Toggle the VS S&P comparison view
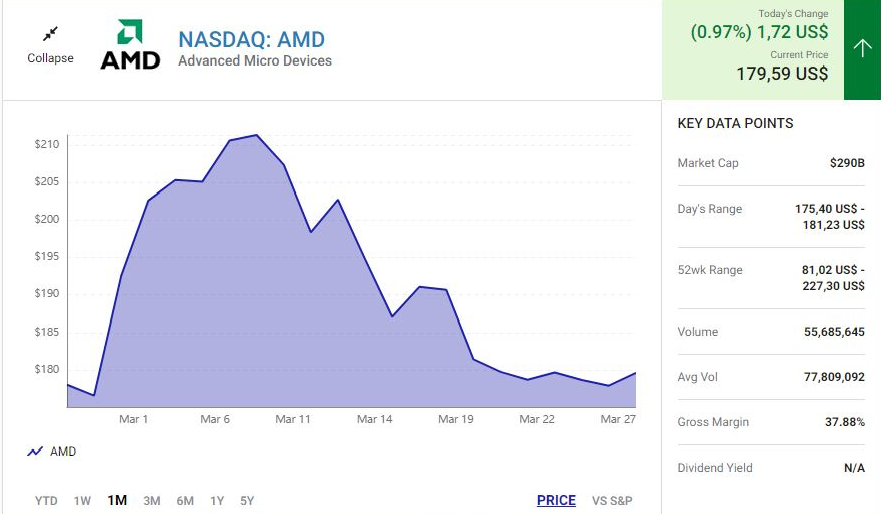Screen dimensions: 881x514 pyautogui.click(x=612, y=501)
